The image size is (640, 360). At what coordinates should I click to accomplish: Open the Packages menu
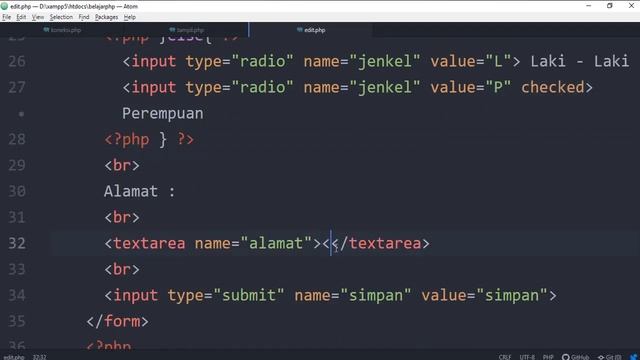[106, 17]
